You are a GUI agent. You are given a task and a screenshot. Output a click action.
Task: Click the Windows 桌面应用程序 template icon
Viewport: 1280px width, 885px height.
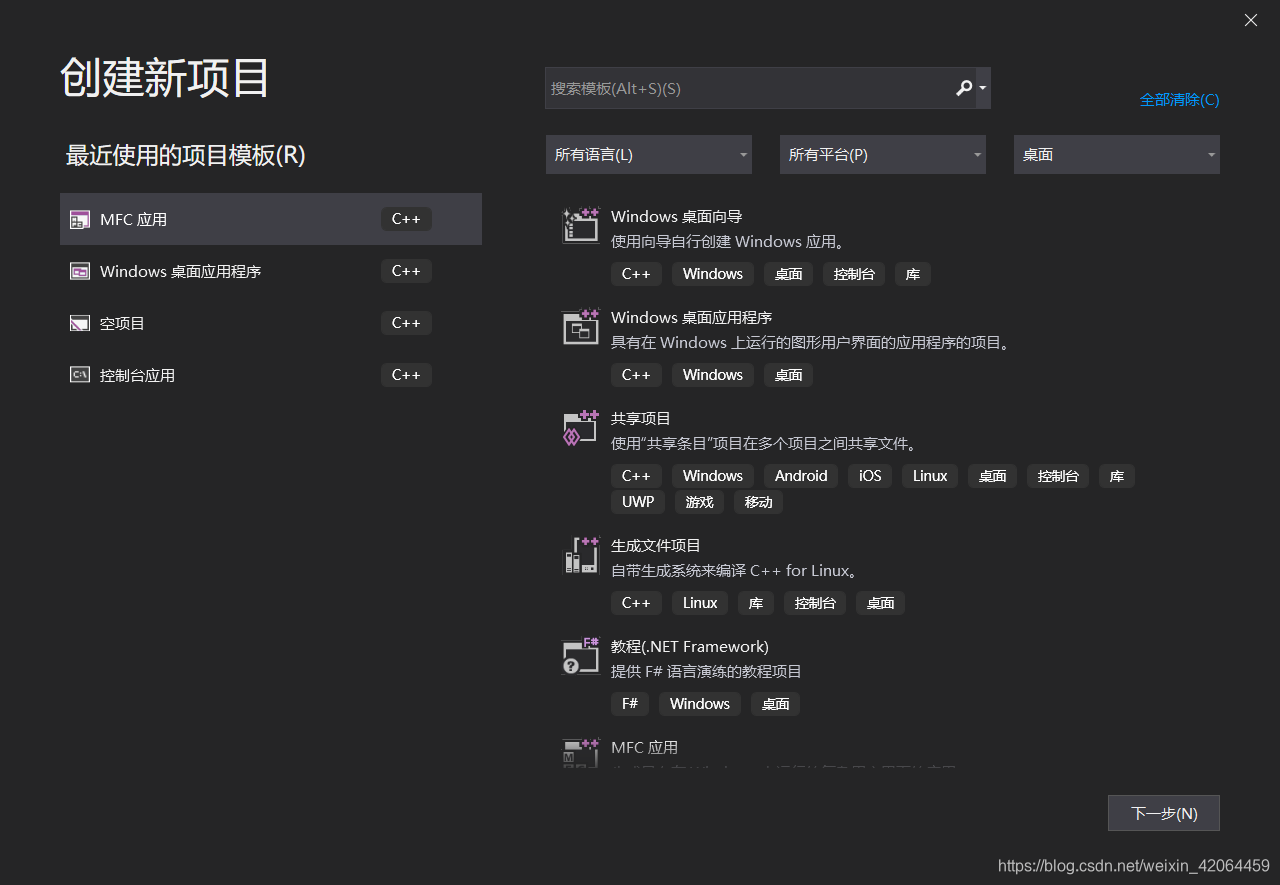click(x=580, y=326)
